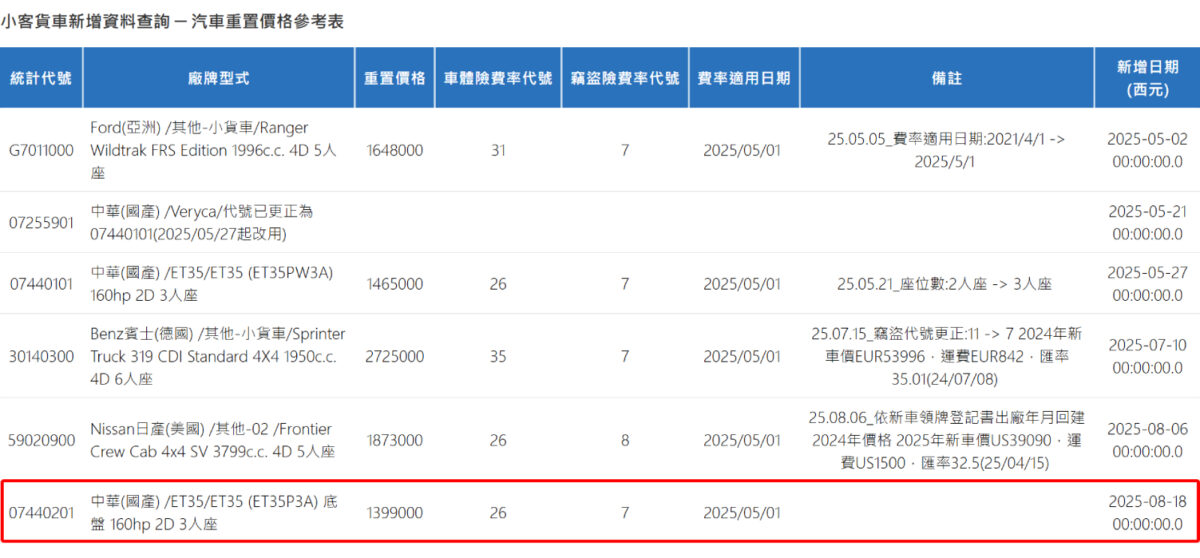The height and width of the screenshot is (558, 1200).
Task: Select the replacement price 1399000 cell
Action: [394, 512]
